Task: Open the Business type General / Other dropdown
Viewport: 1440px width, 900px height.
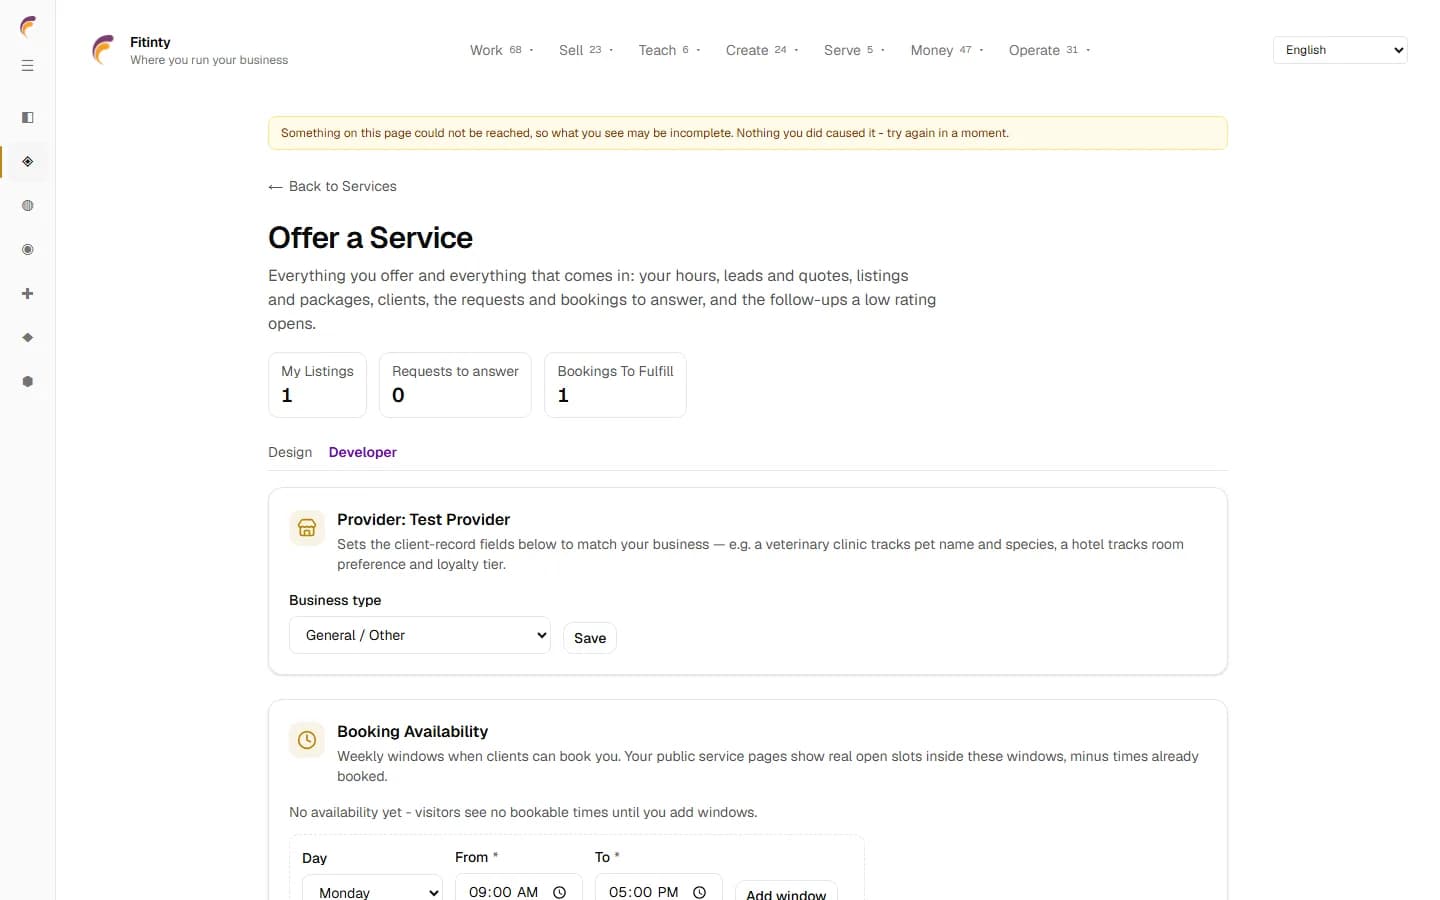Action: pyautogui.click(x=420, y=635)
